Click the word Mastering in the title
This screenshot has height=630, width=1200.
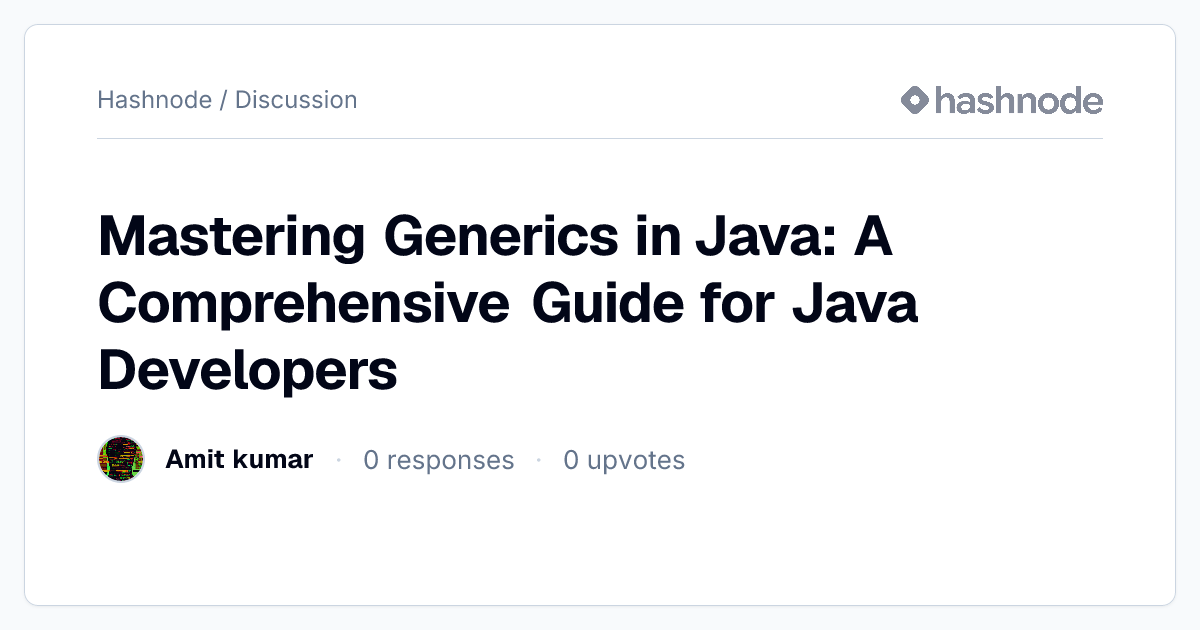232,238
